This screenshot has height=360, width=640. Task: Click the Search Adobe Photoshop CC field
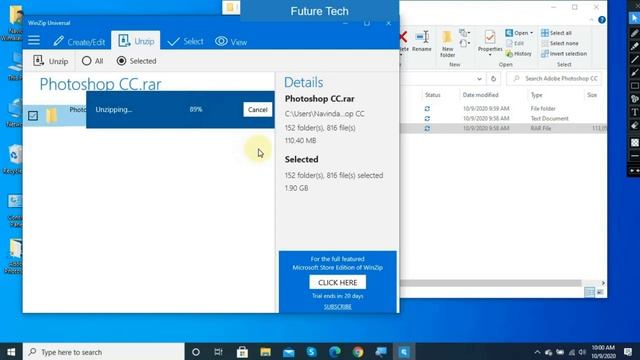pos(554,78)
